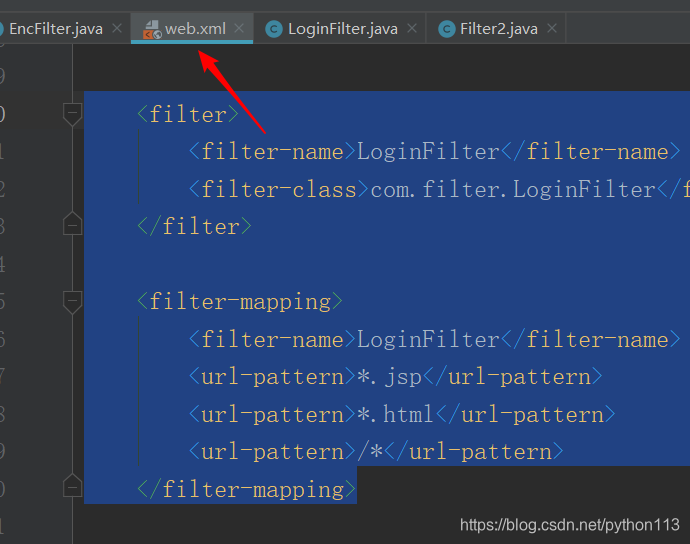The height and width of the screenshot is (544, 690).
Task: Close the LoginFilter.java tab
Action: click(x=412, y=29)
